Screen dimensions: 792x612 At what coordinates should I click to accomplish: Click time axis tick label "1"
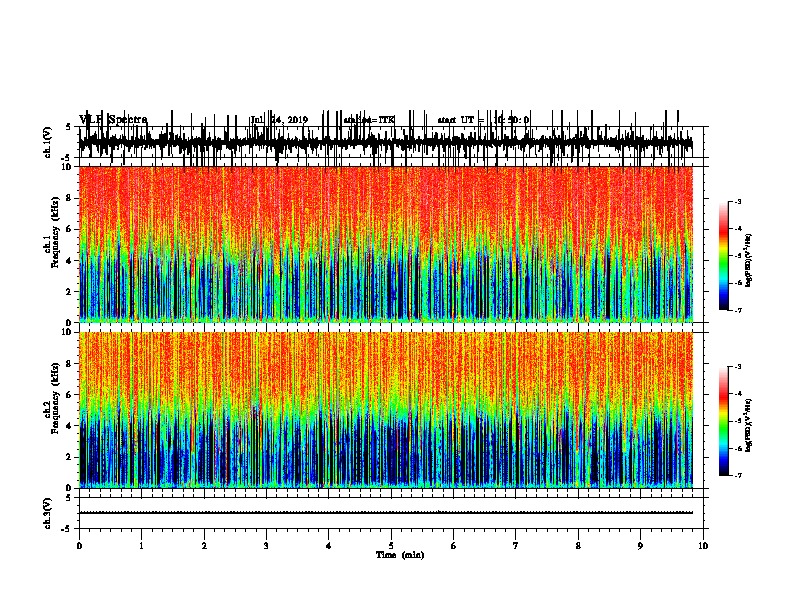(x=141, y=546)
